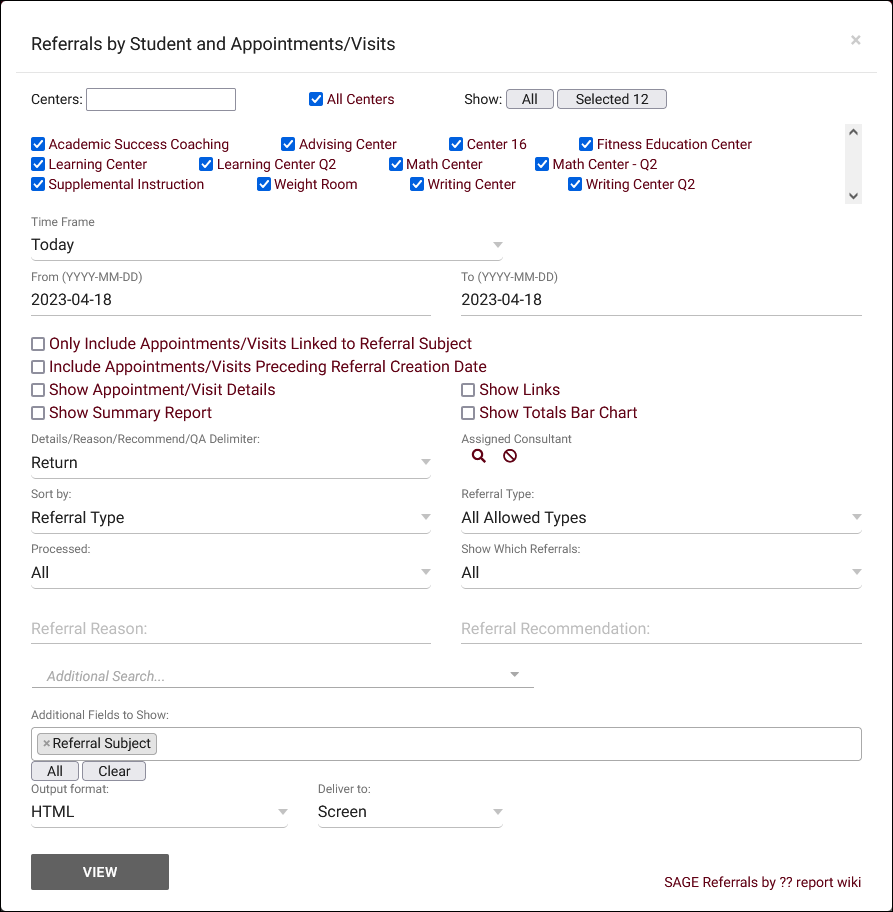Remove the Referral Subject tag

pos(46,744)
